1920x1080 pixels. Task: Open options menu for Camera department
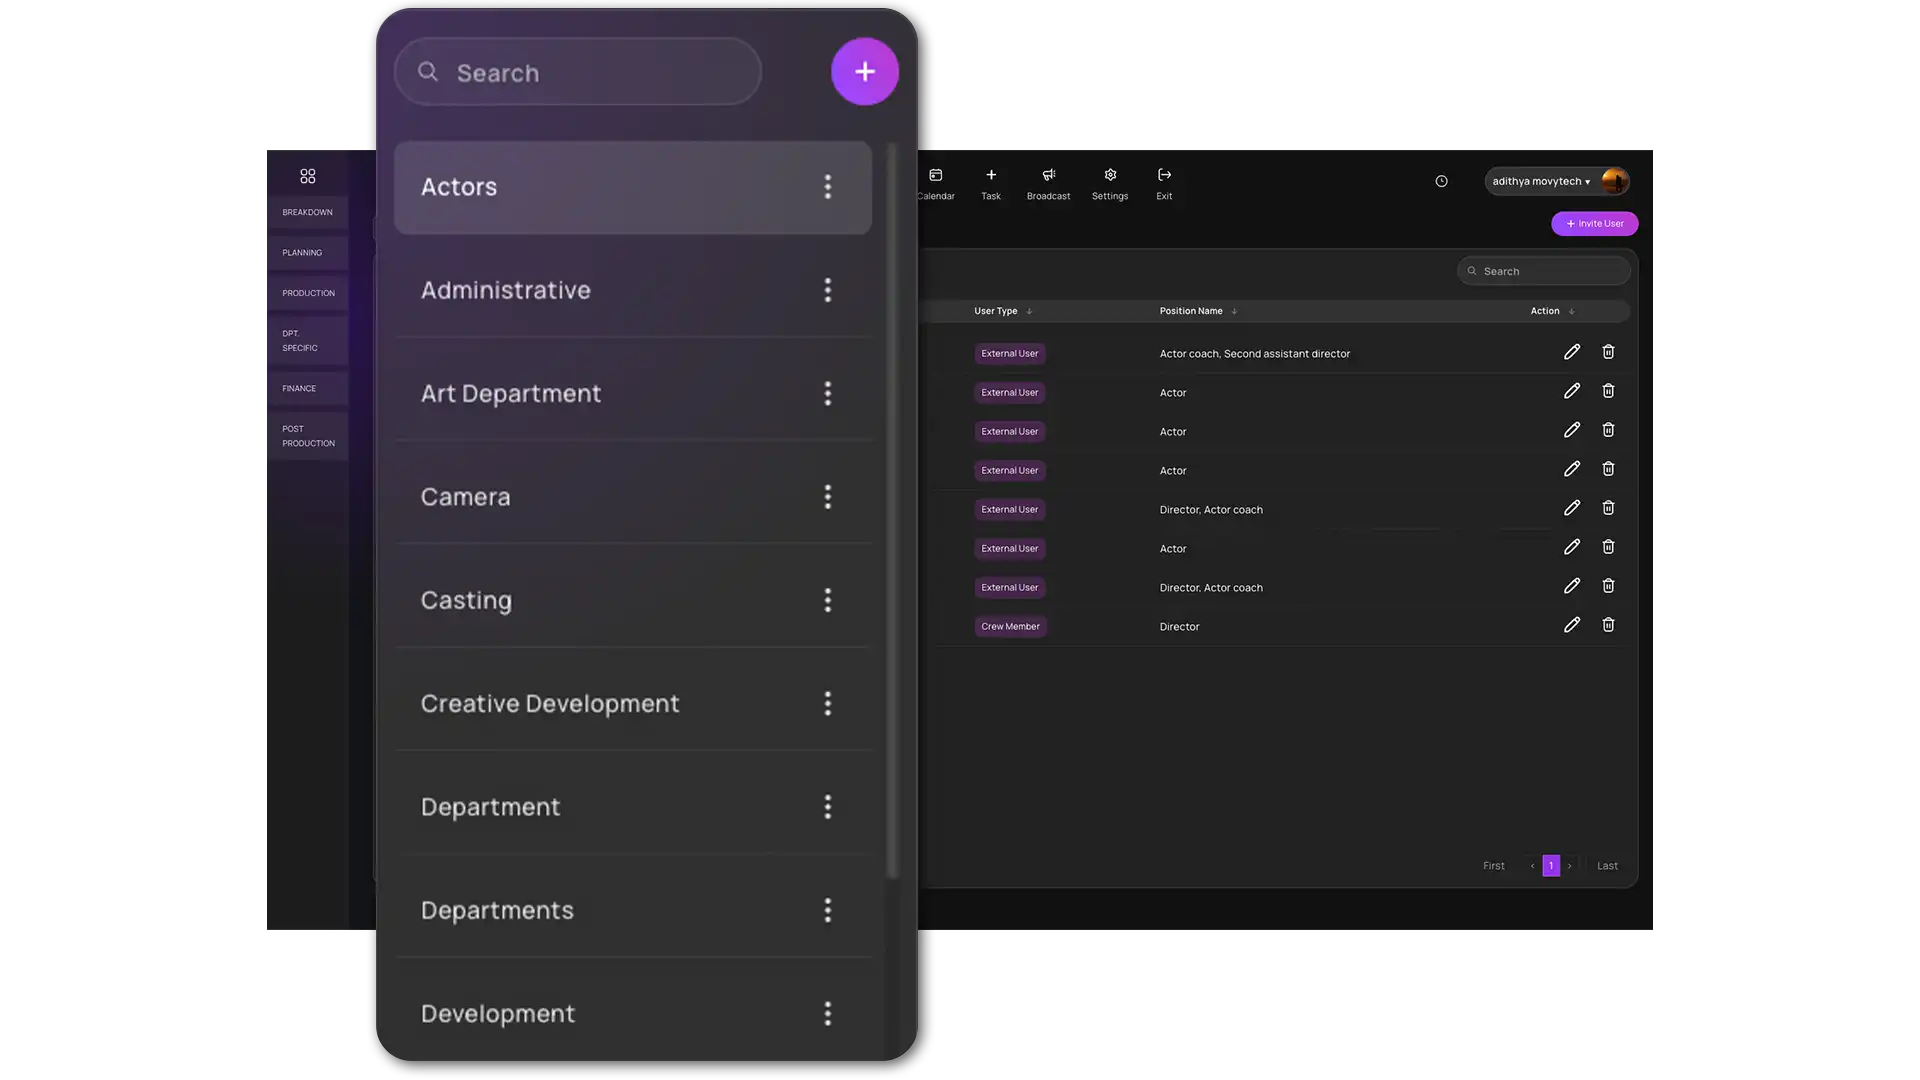tap(828, 497)
